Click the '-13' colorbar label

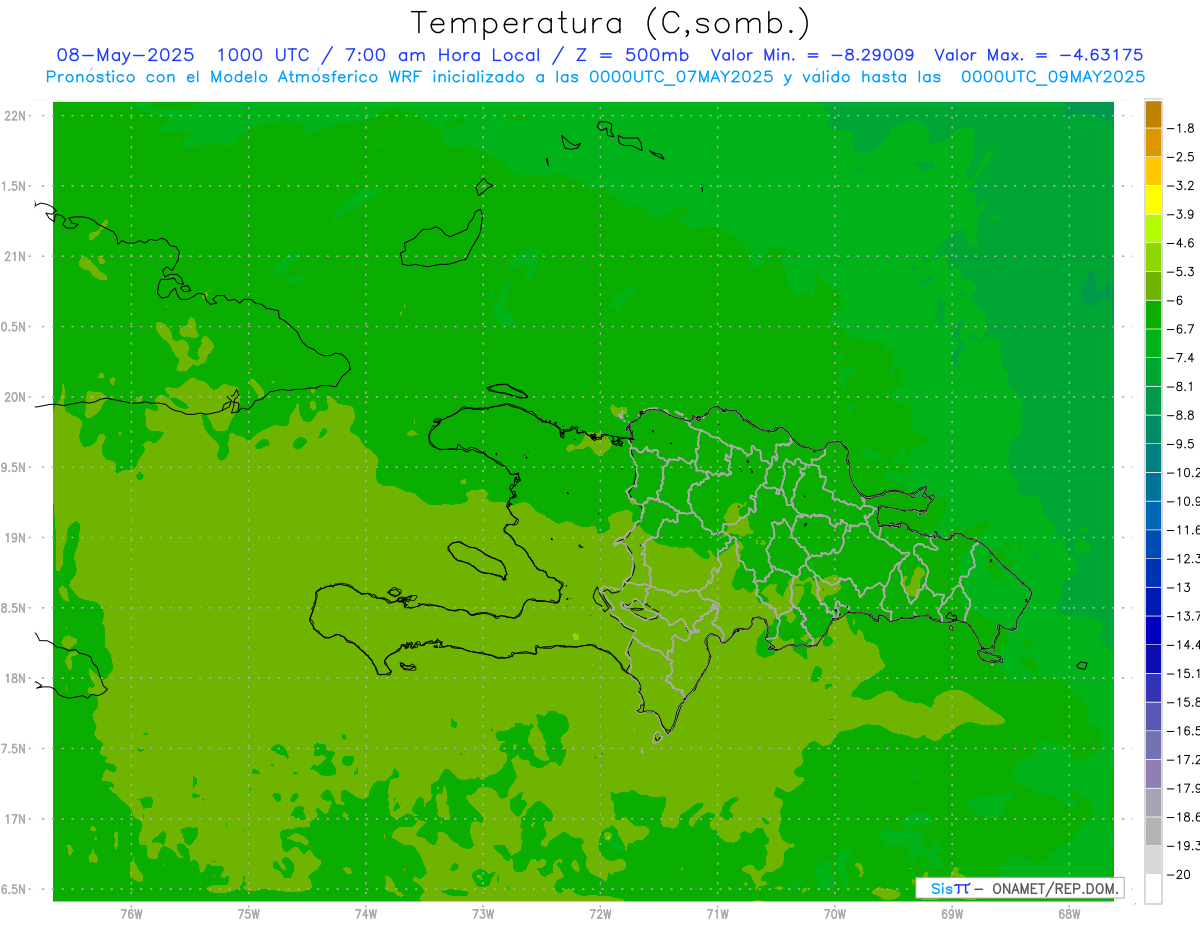1179,587
